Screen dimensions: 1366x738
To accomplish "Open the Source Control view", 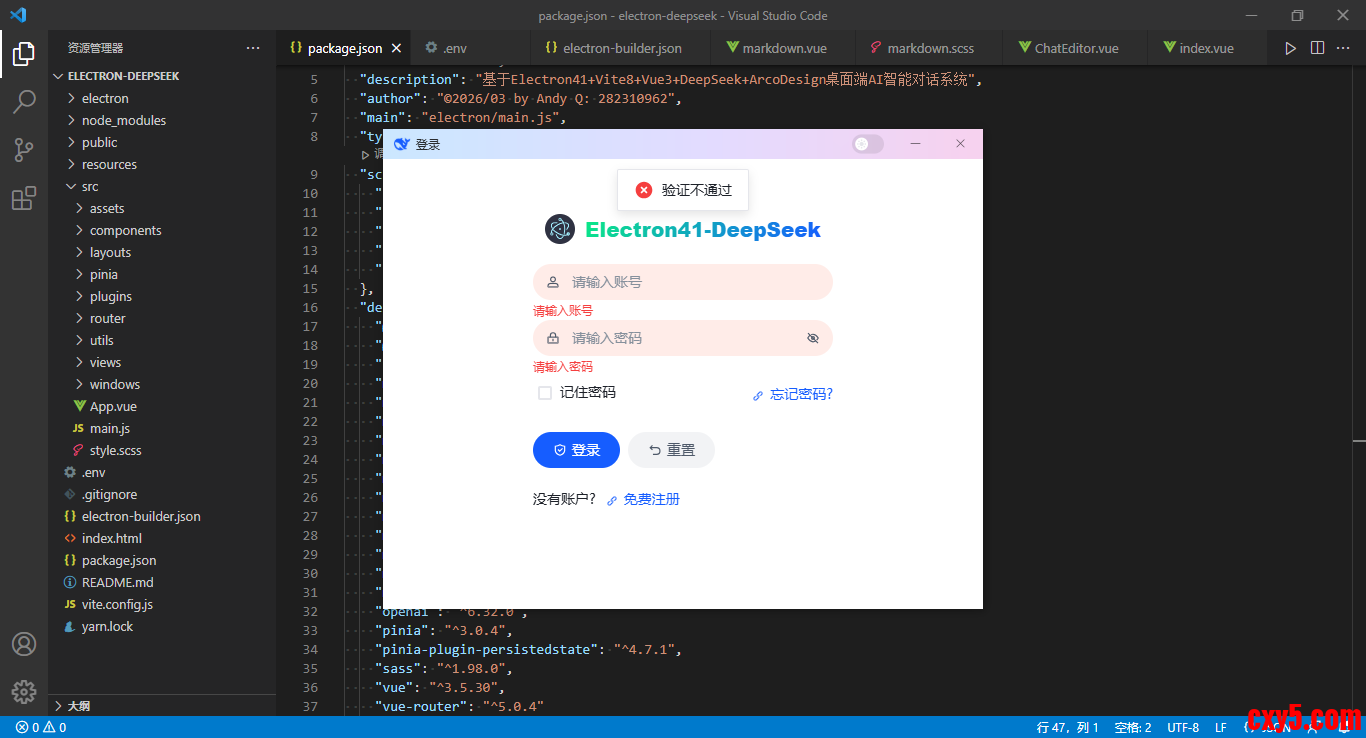I will (24, 150).
